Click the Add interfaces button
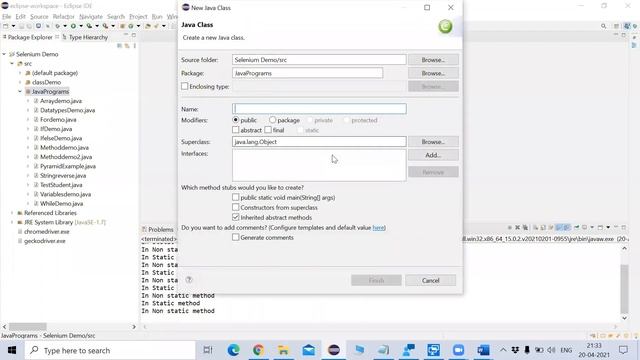This screenshot has height=360, width=640. [433, 155]
